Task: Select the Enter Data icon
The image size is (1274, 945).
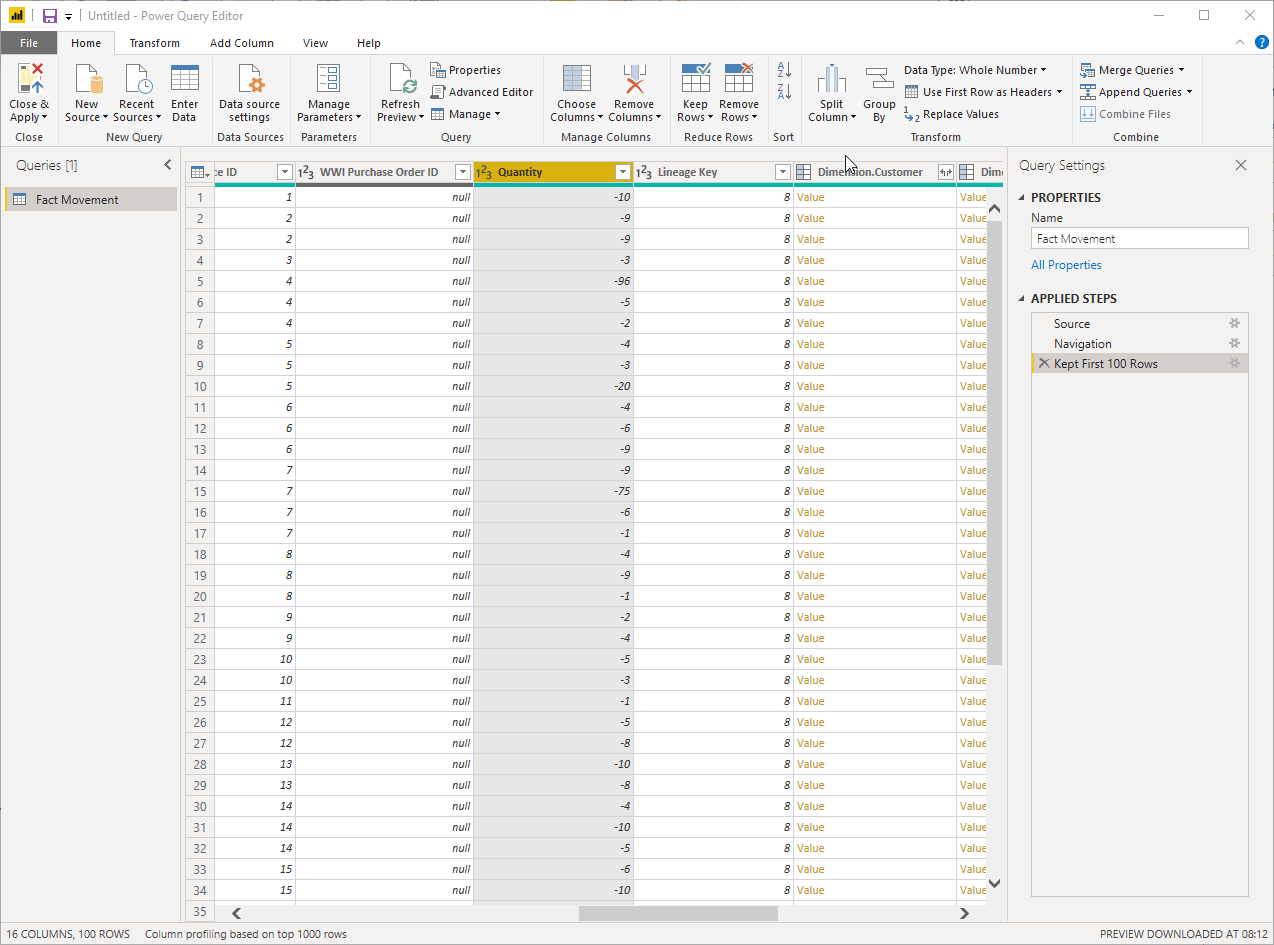Action: (184, 92)
